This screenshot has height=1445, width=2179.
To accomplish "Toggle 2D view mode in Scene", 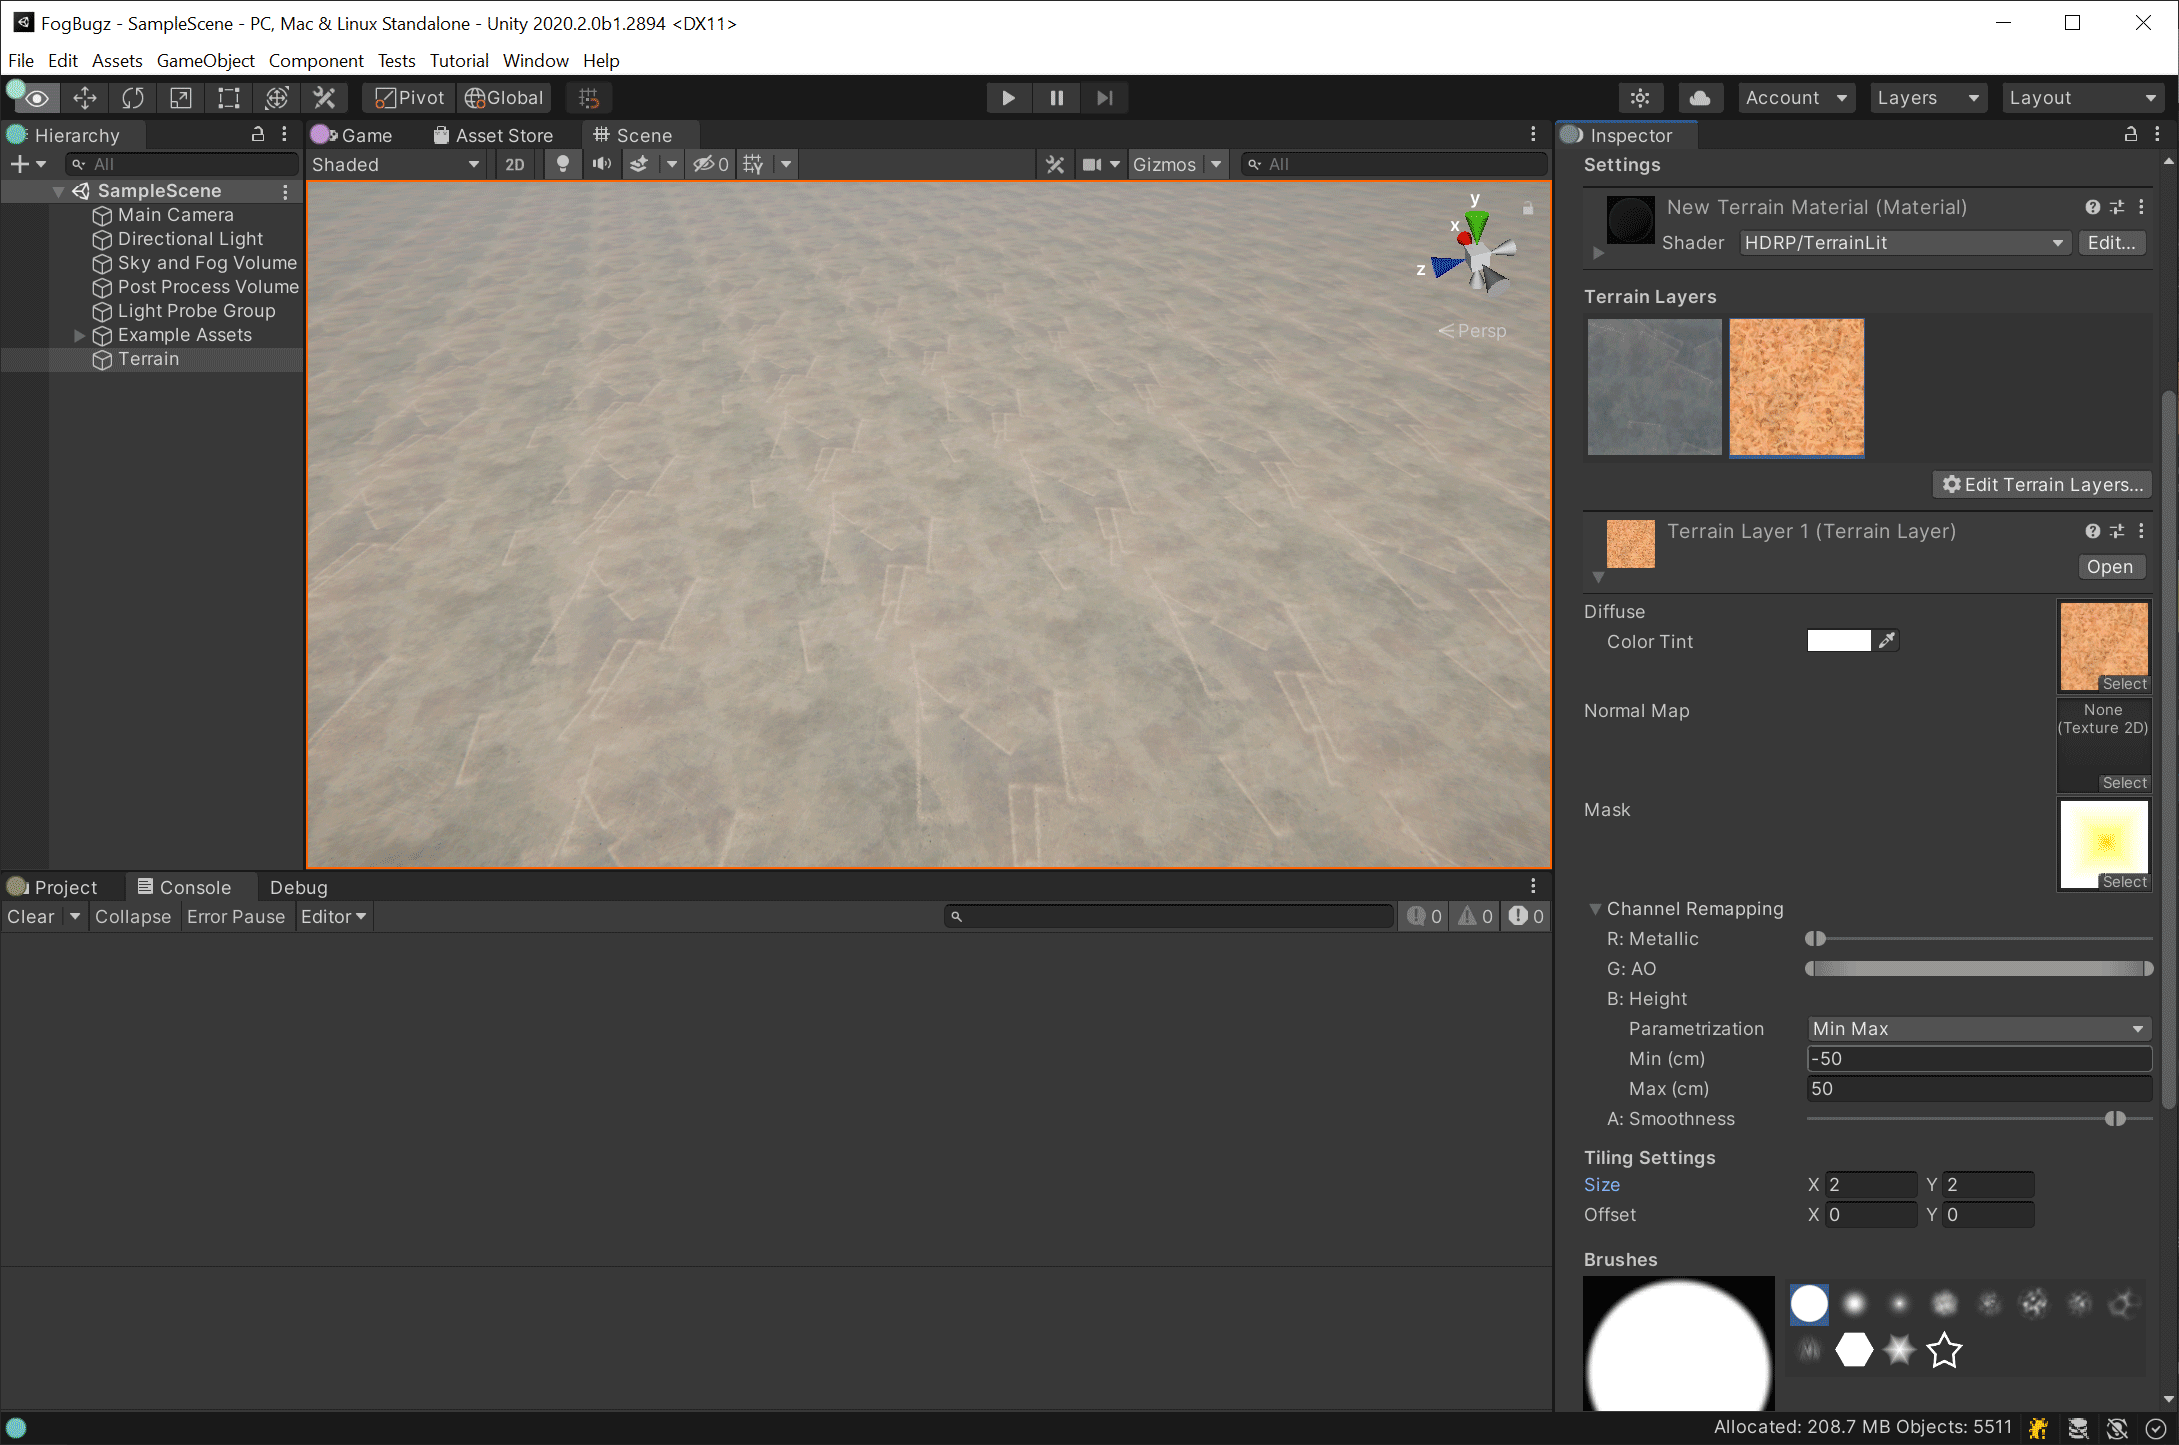I will pos(515,165).
